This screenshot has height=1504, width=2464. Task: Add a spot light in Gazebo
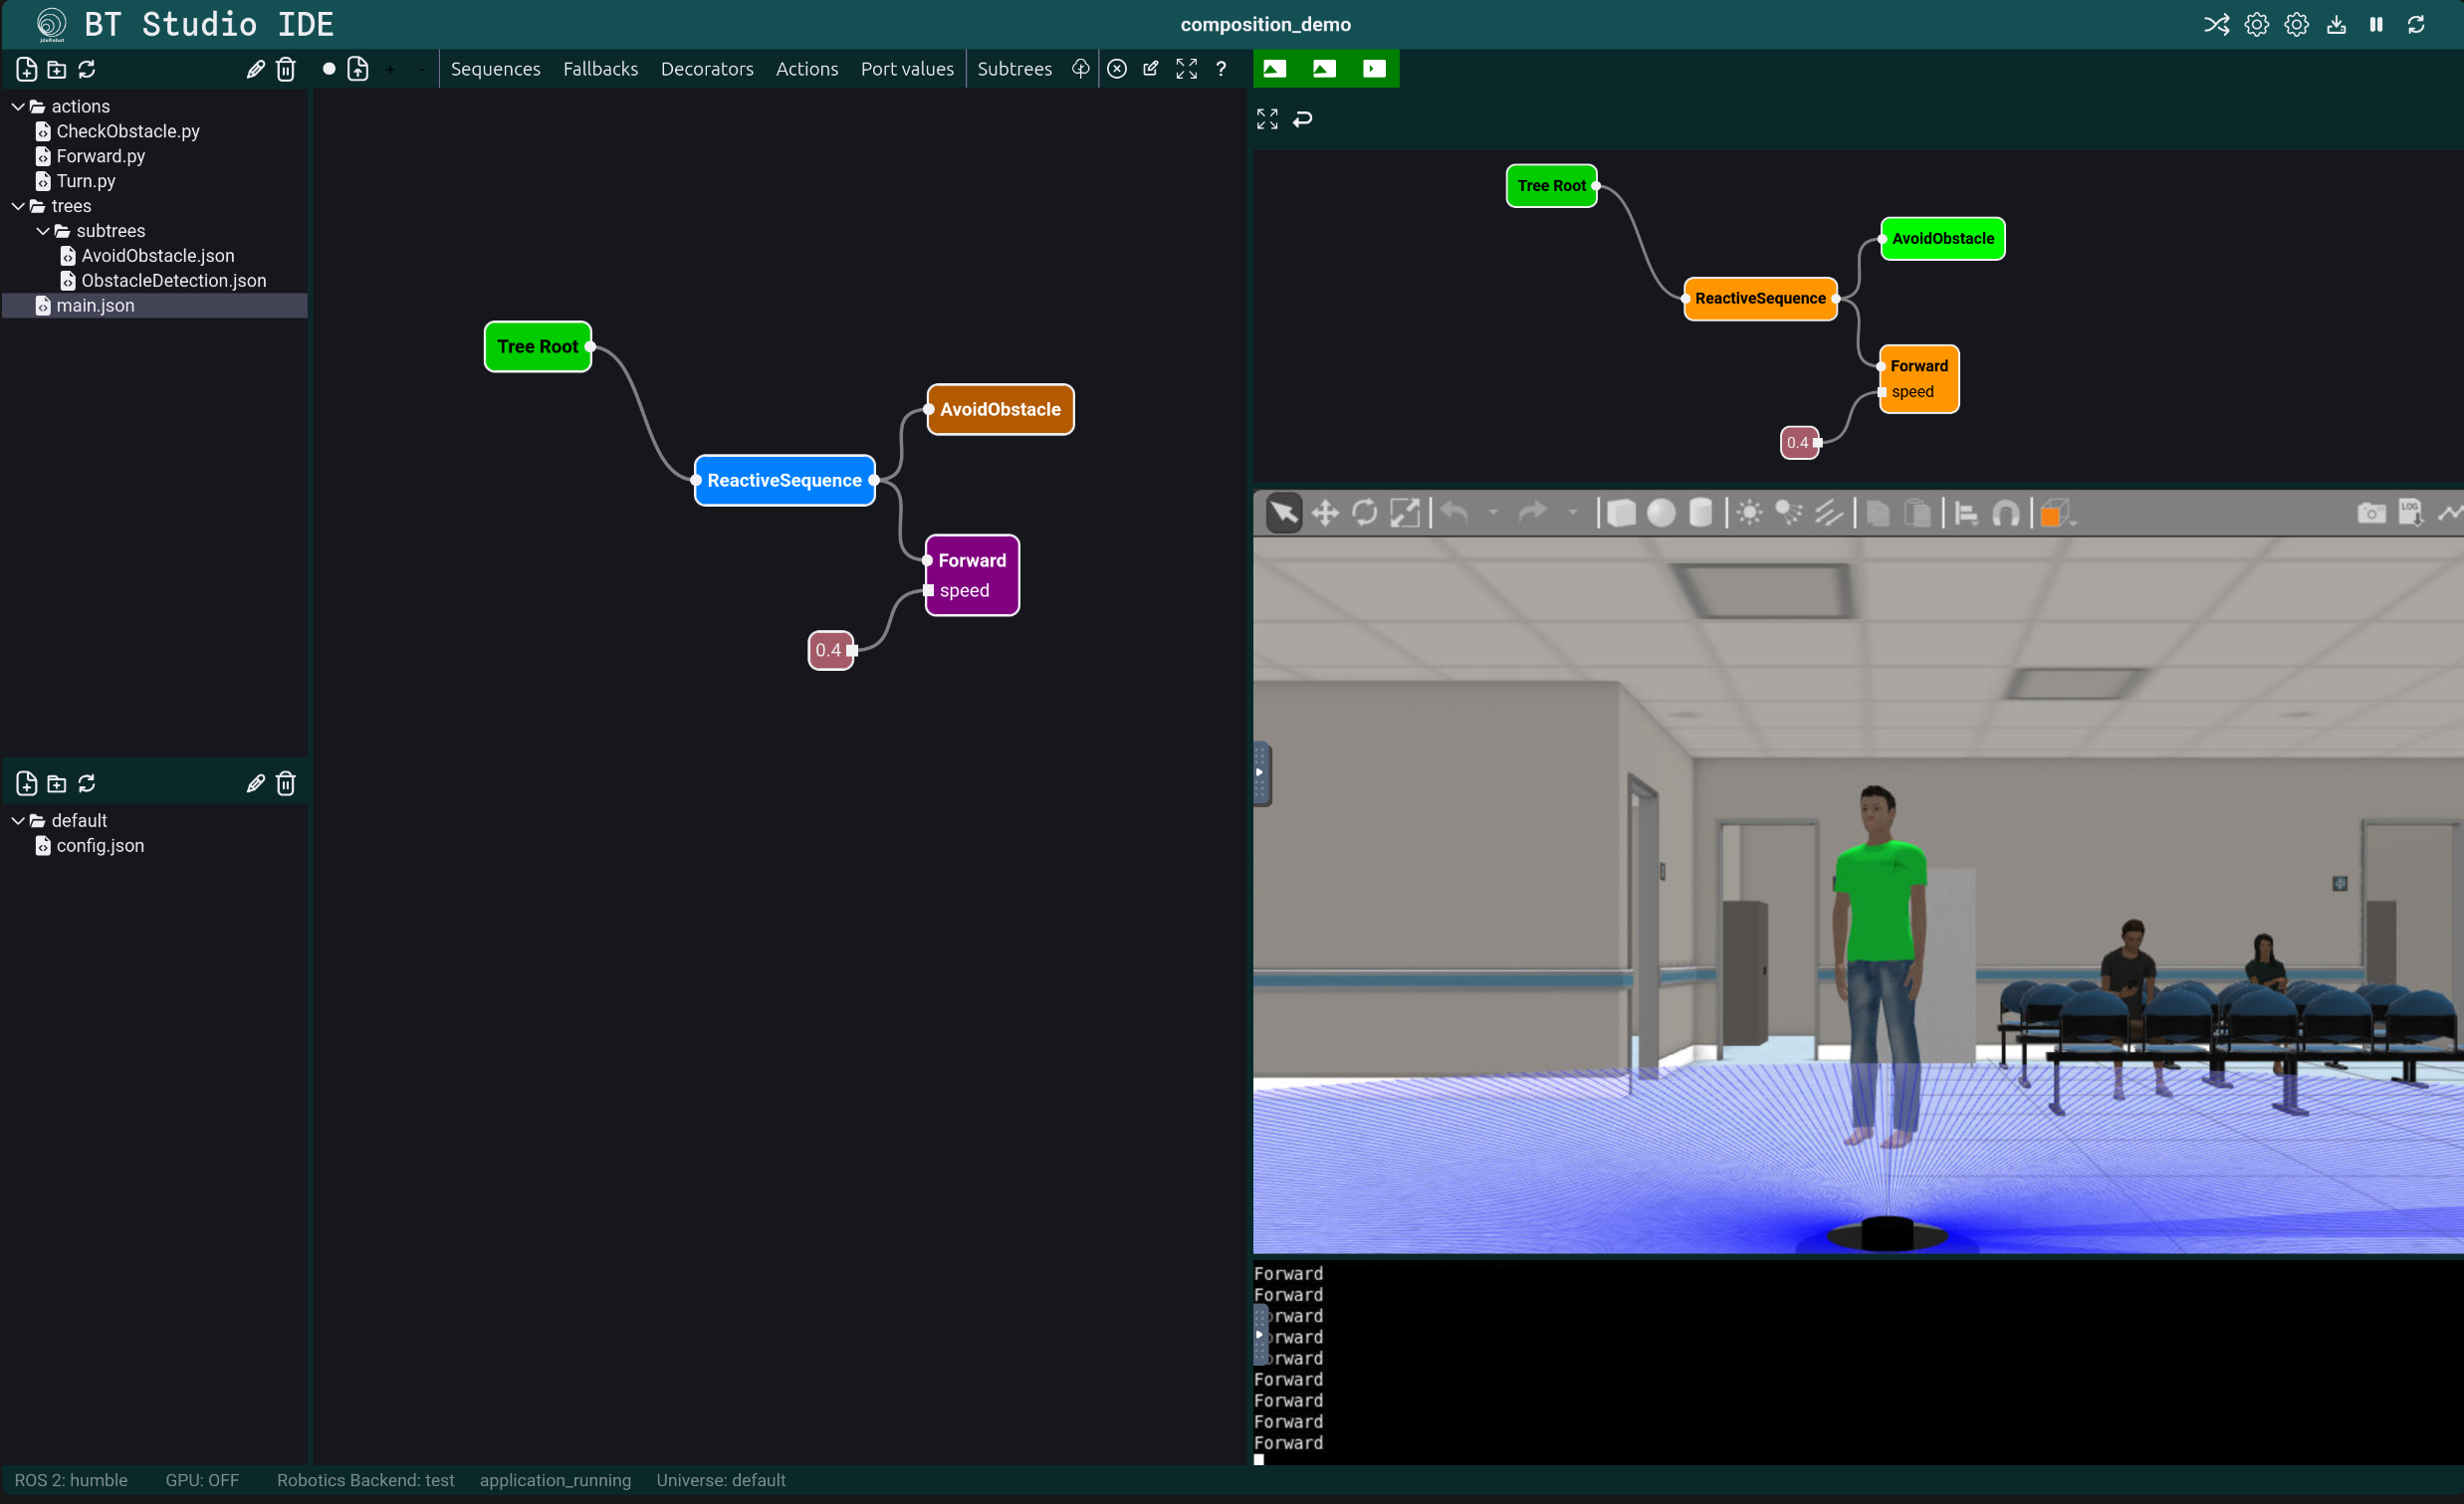point(1789,513)
